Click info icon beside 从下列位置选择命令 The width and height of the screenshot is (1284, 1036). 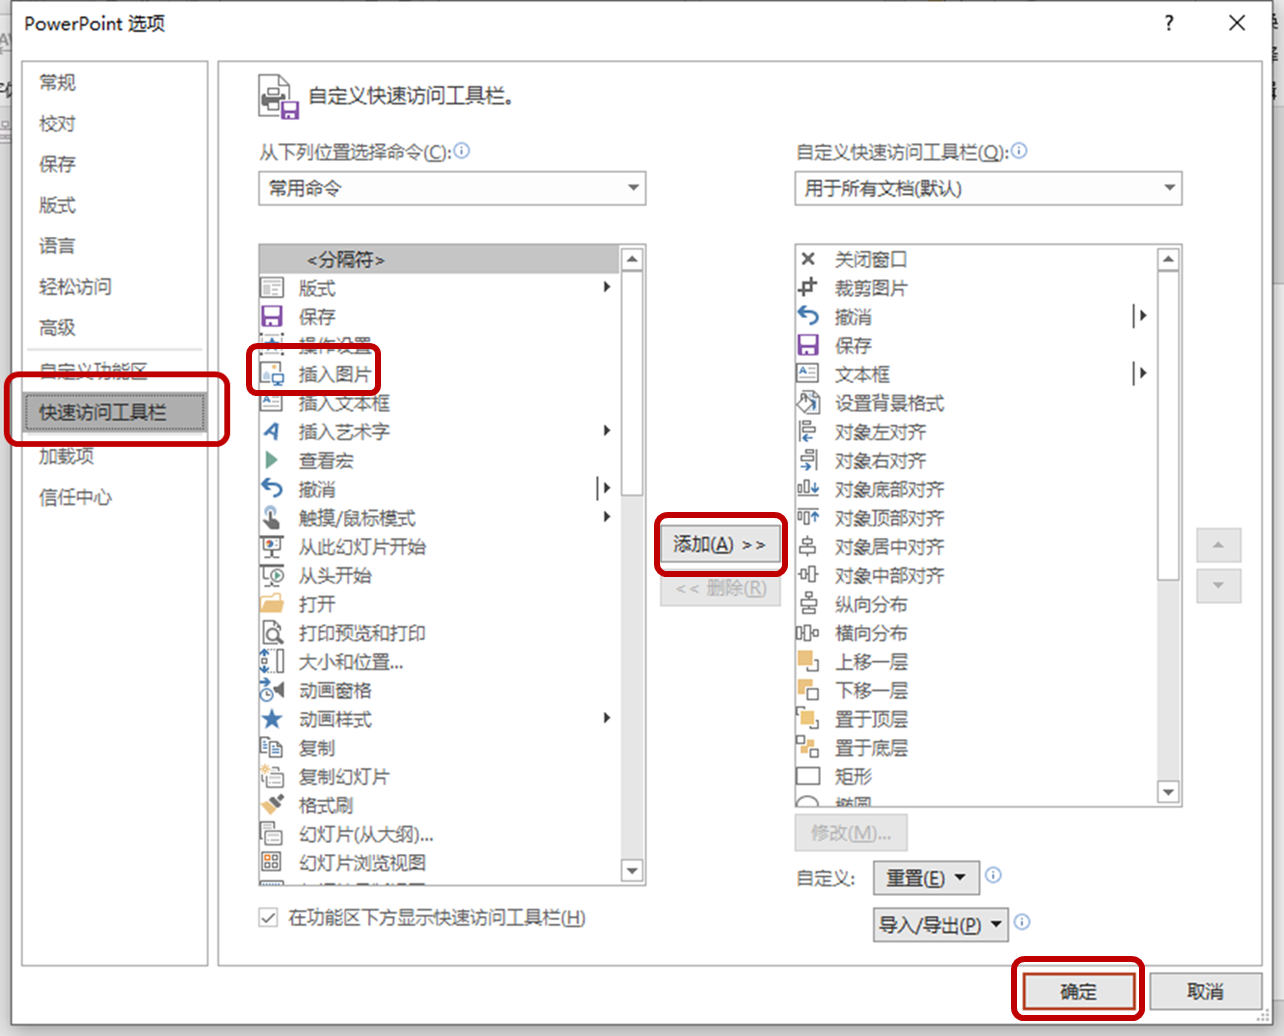point(462,151)
